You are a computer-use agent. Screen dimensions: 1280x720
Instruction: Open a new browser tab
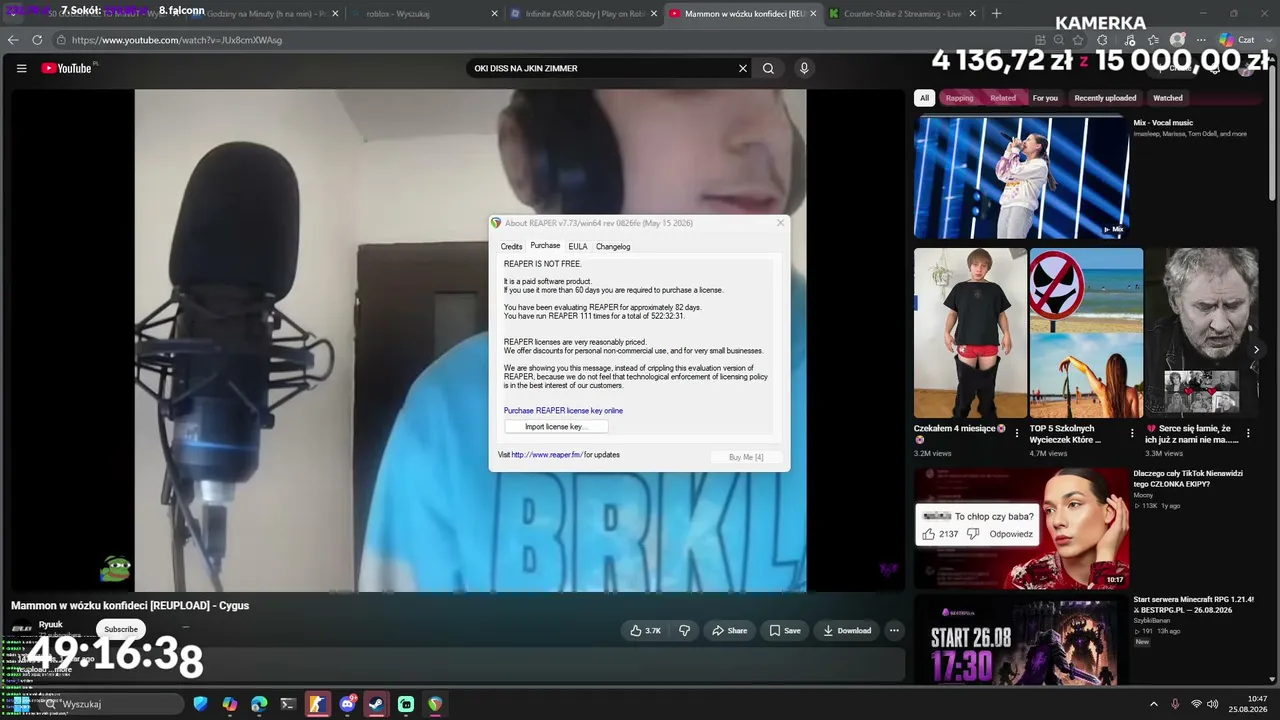pyautogui.click(x=996, y=14)
